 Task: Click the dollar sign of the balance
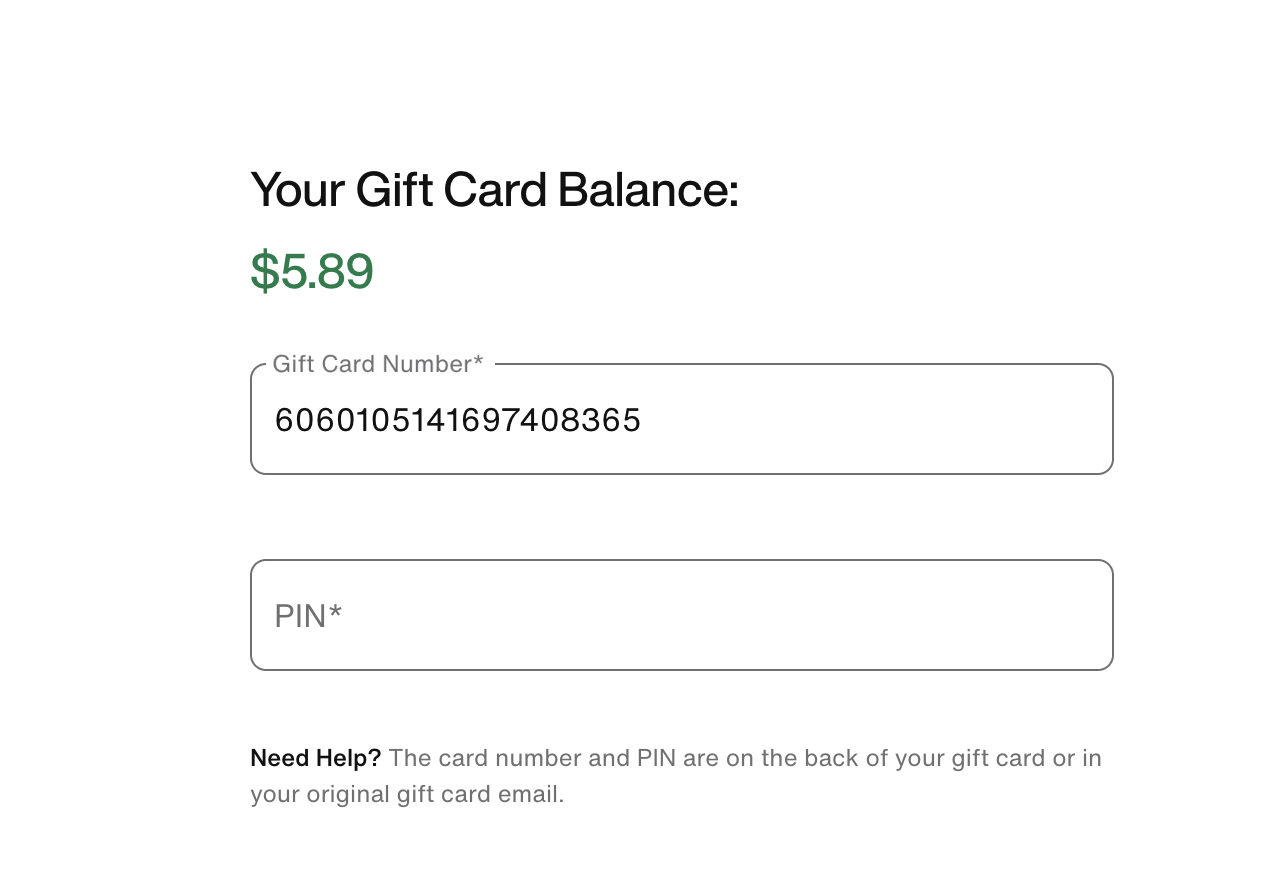[x=264, y=271]
